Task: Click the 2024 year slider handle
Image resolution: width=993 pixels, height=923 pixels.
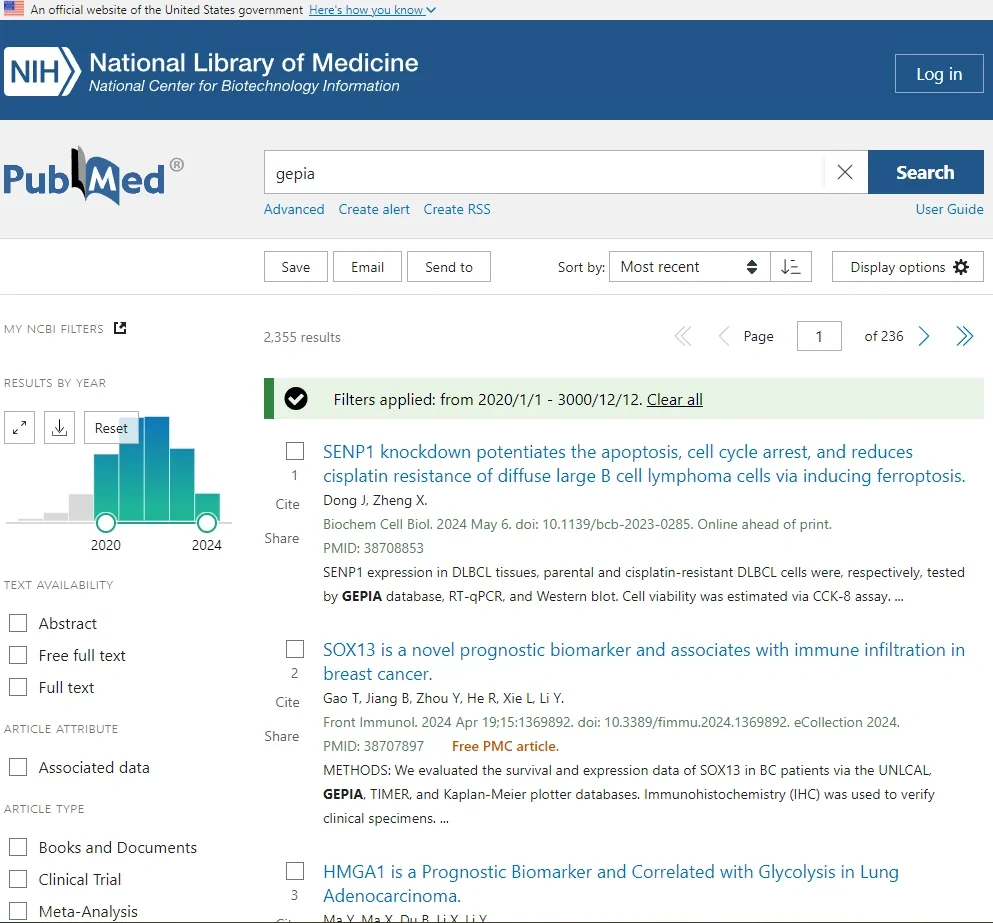Action: click(x=206, y=523)
